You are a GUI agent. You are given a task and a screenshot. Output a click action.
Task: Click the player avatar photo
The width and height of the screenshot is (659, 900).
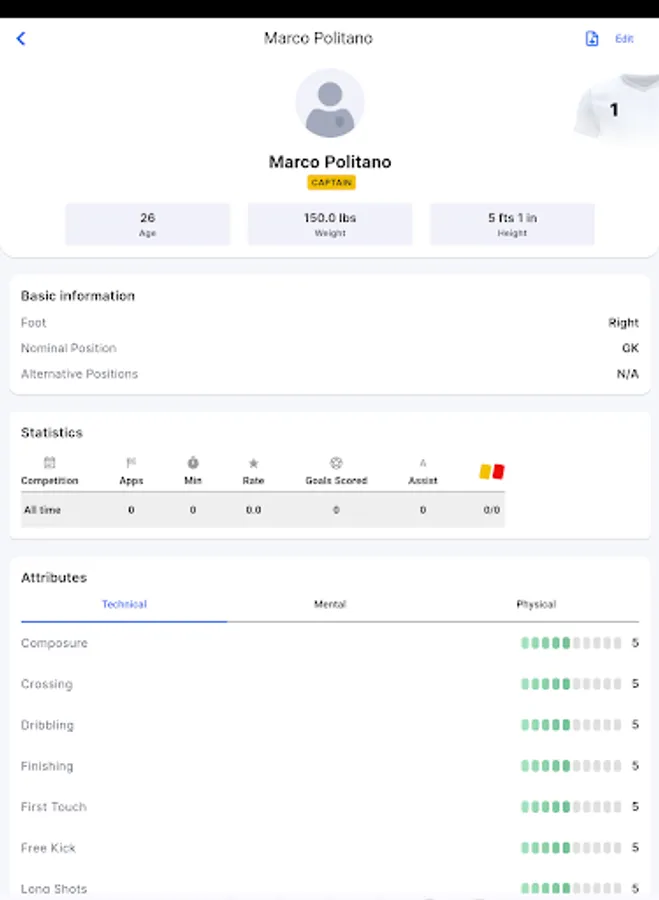click(x=330, y=103)
